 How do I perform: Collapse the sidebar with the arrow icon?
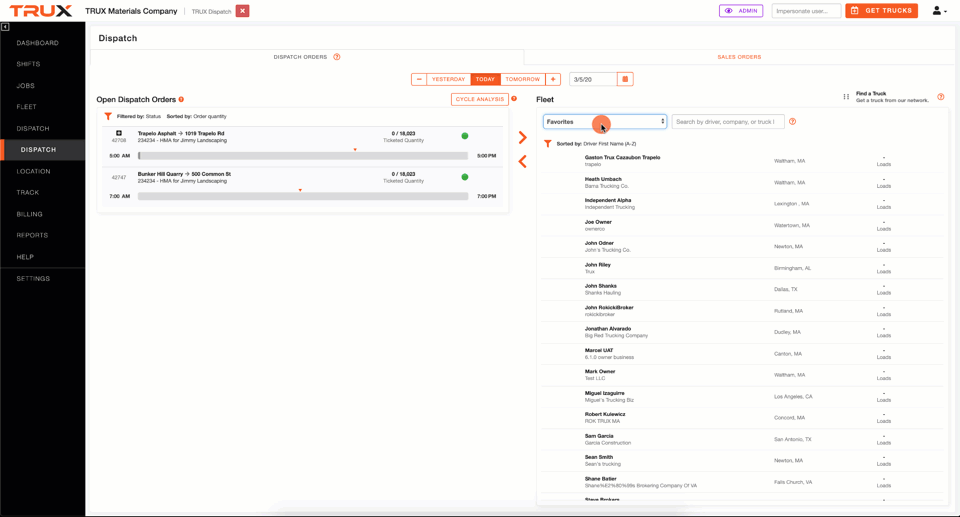pyautogui.click(x=5, y=27)
